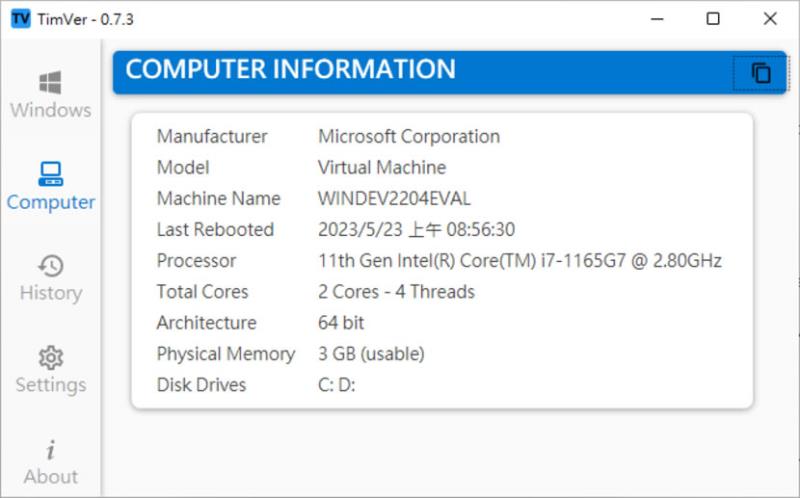
Task: Open the Windows page in sidebar
Action: click(51, 95)
